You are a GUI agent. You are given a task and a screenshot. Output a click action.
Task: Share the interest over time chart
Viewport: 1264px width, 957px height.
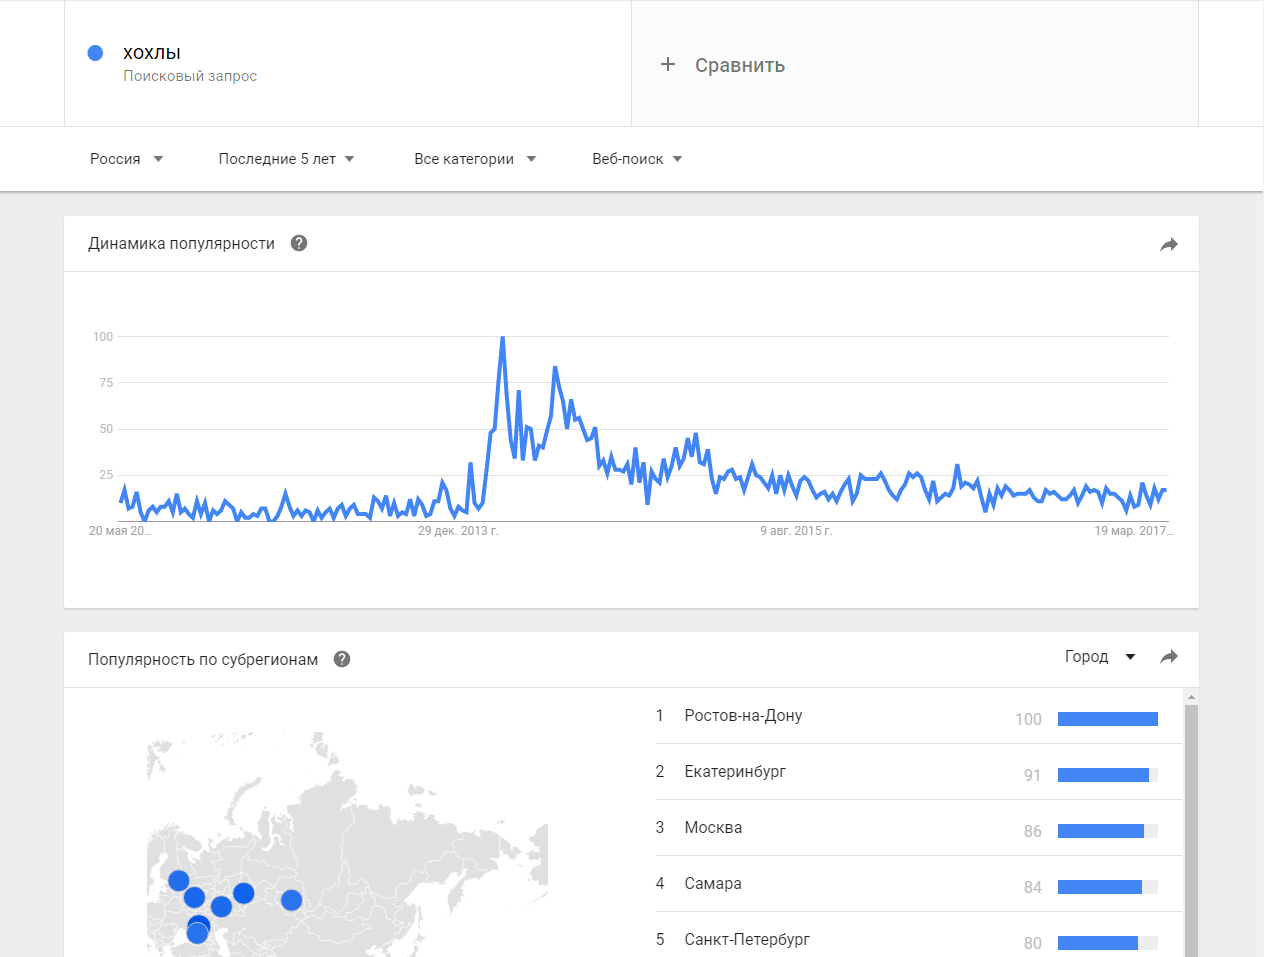coord(1169,244)
